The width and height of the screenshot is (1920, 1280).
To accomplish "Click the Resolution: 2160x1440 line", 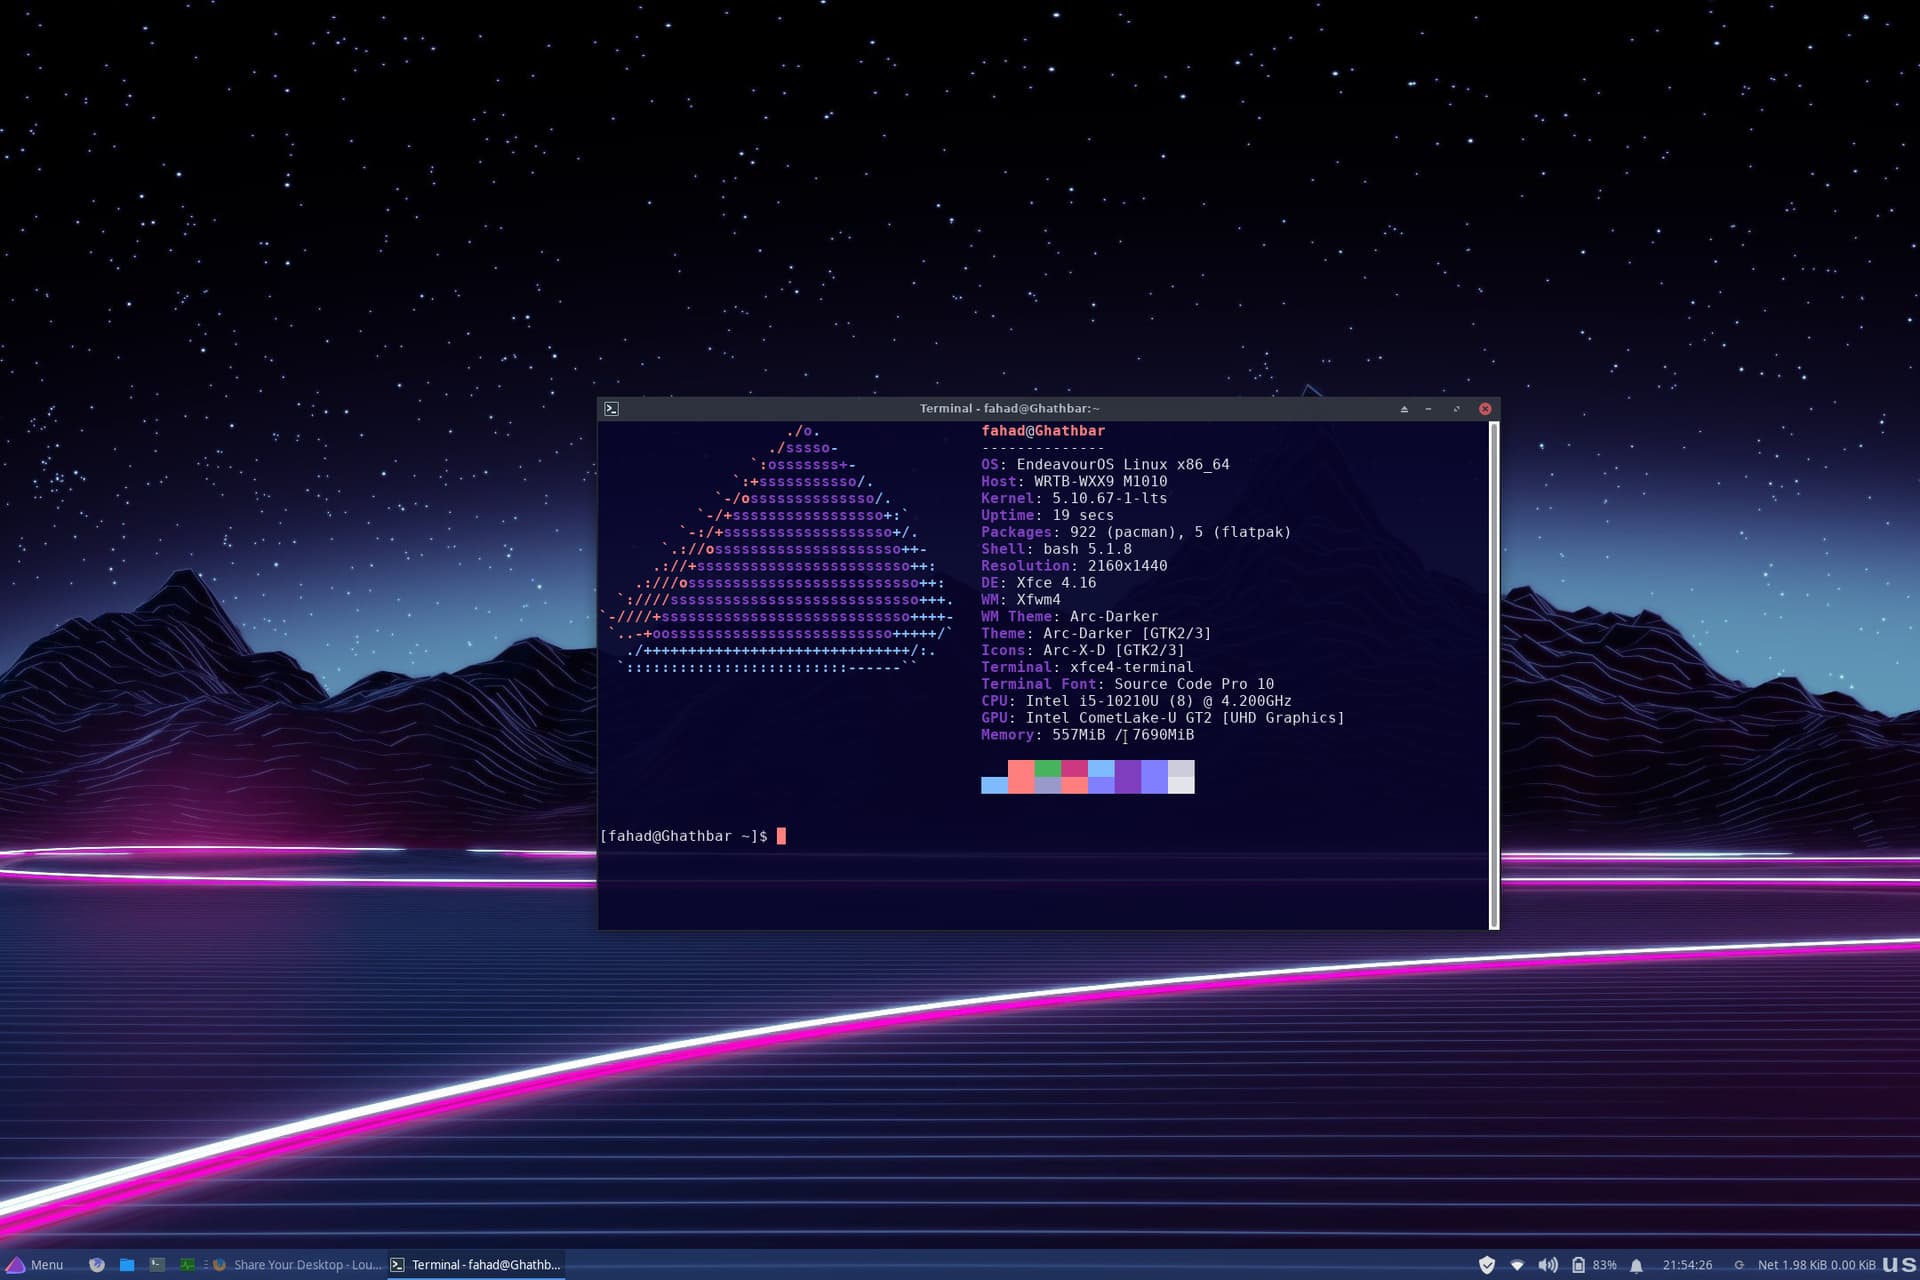I will (1074, 567).
